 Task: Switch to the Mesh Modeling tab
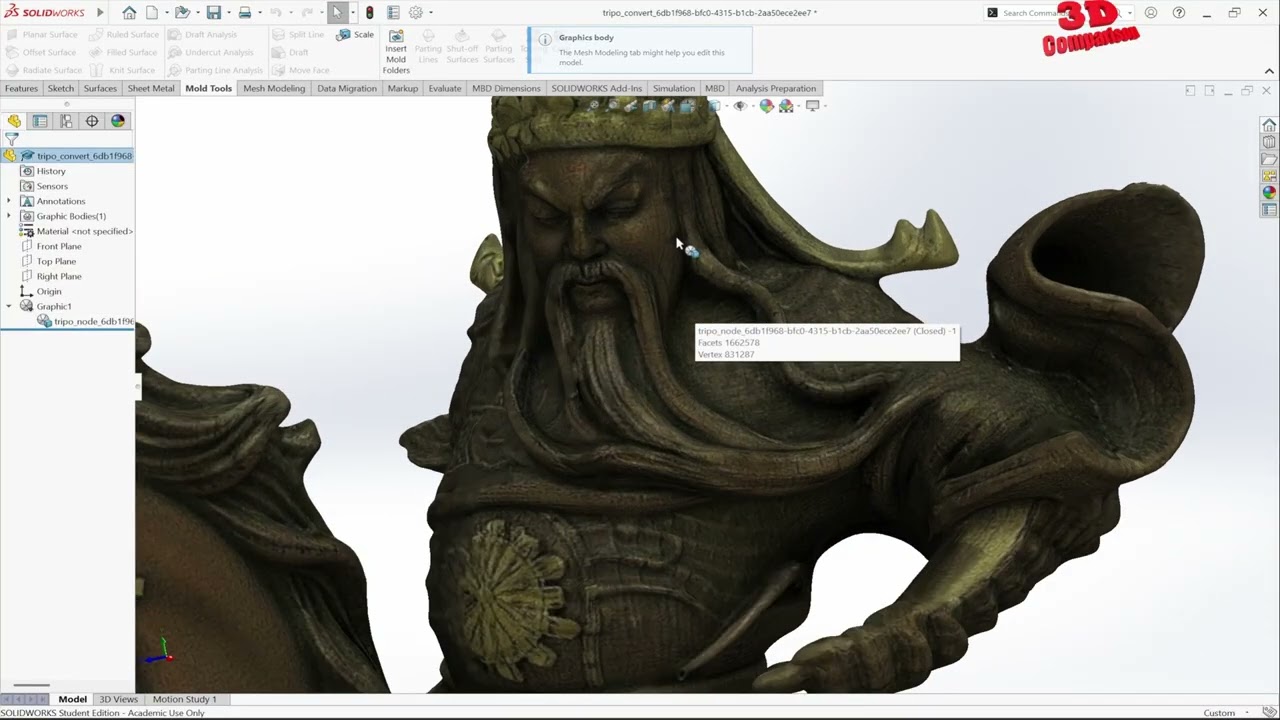[274, 88]
